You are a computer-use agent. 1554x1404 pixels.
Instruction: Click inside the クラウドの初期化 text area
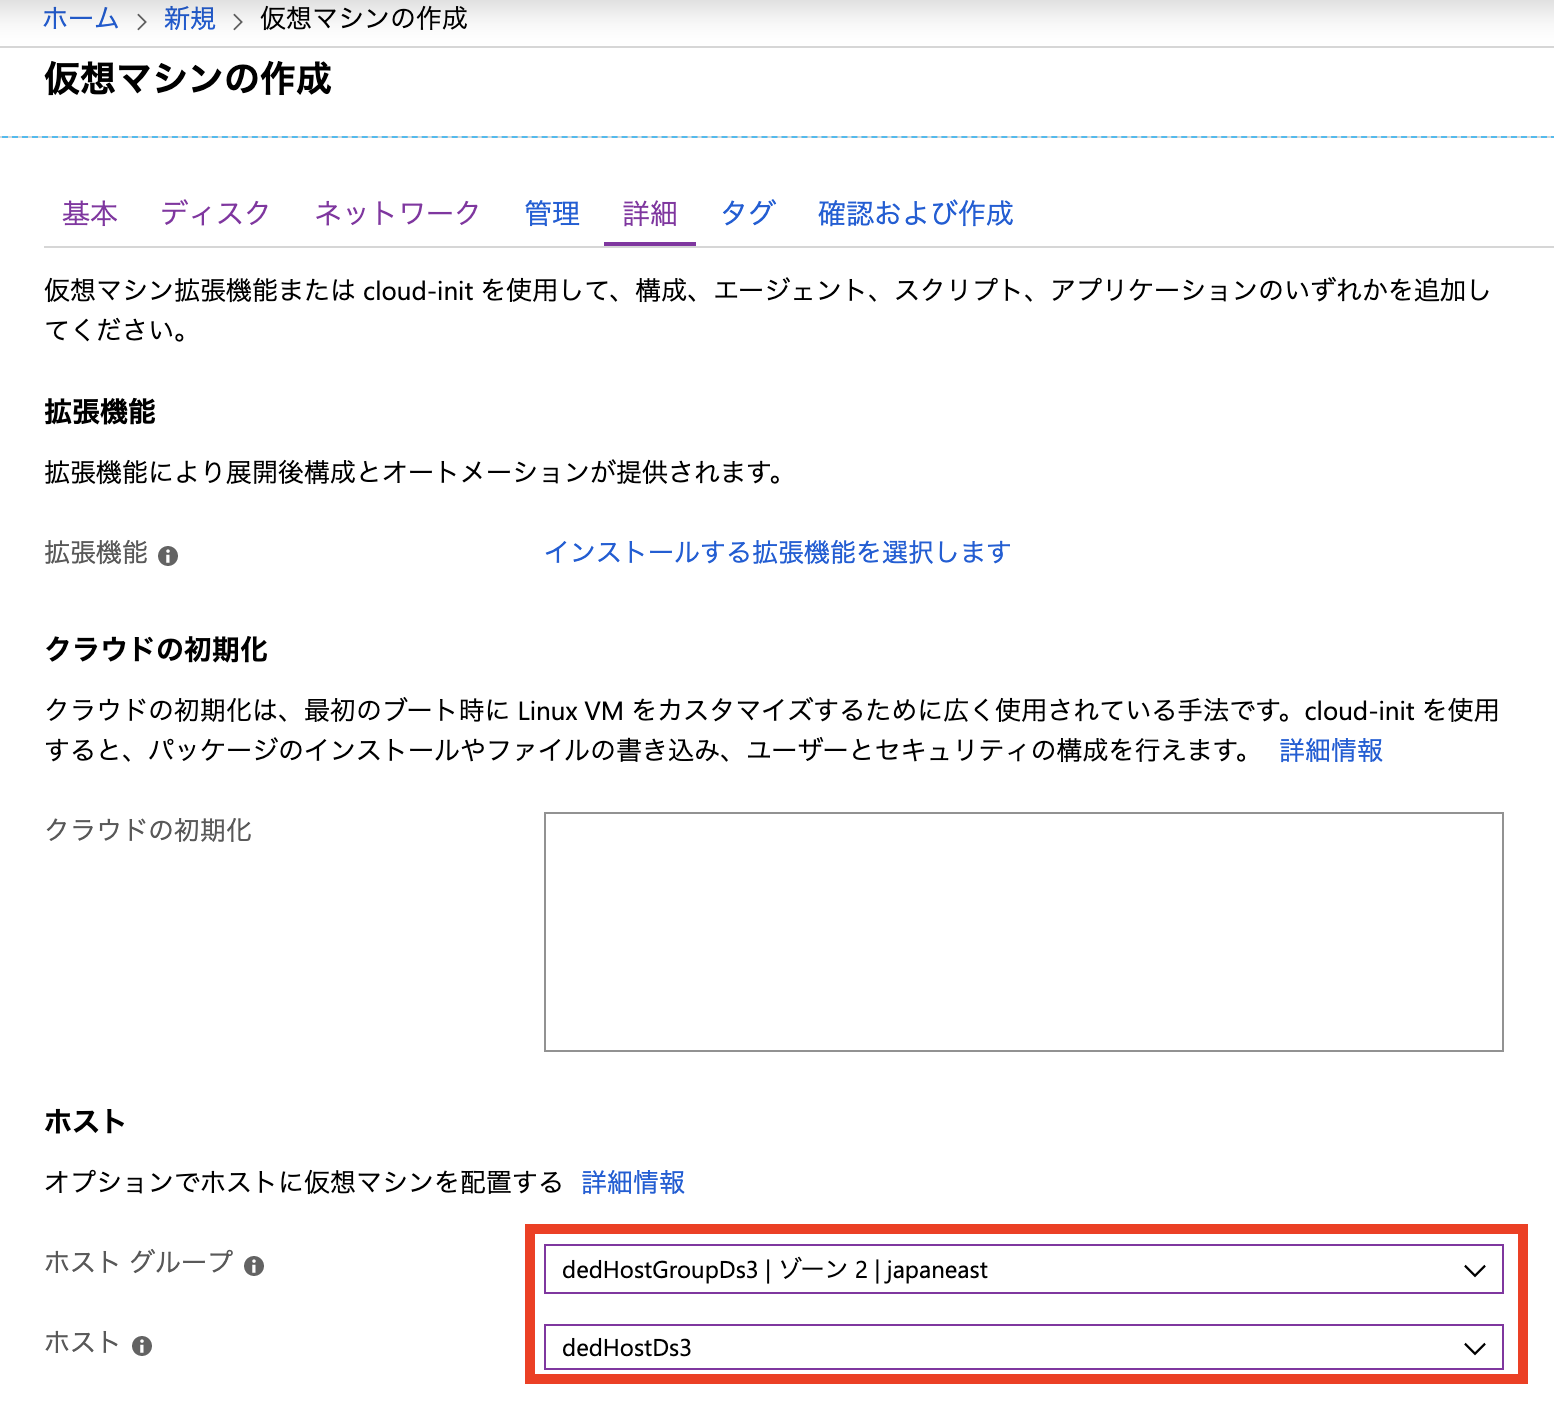[x=1022, y=931]
